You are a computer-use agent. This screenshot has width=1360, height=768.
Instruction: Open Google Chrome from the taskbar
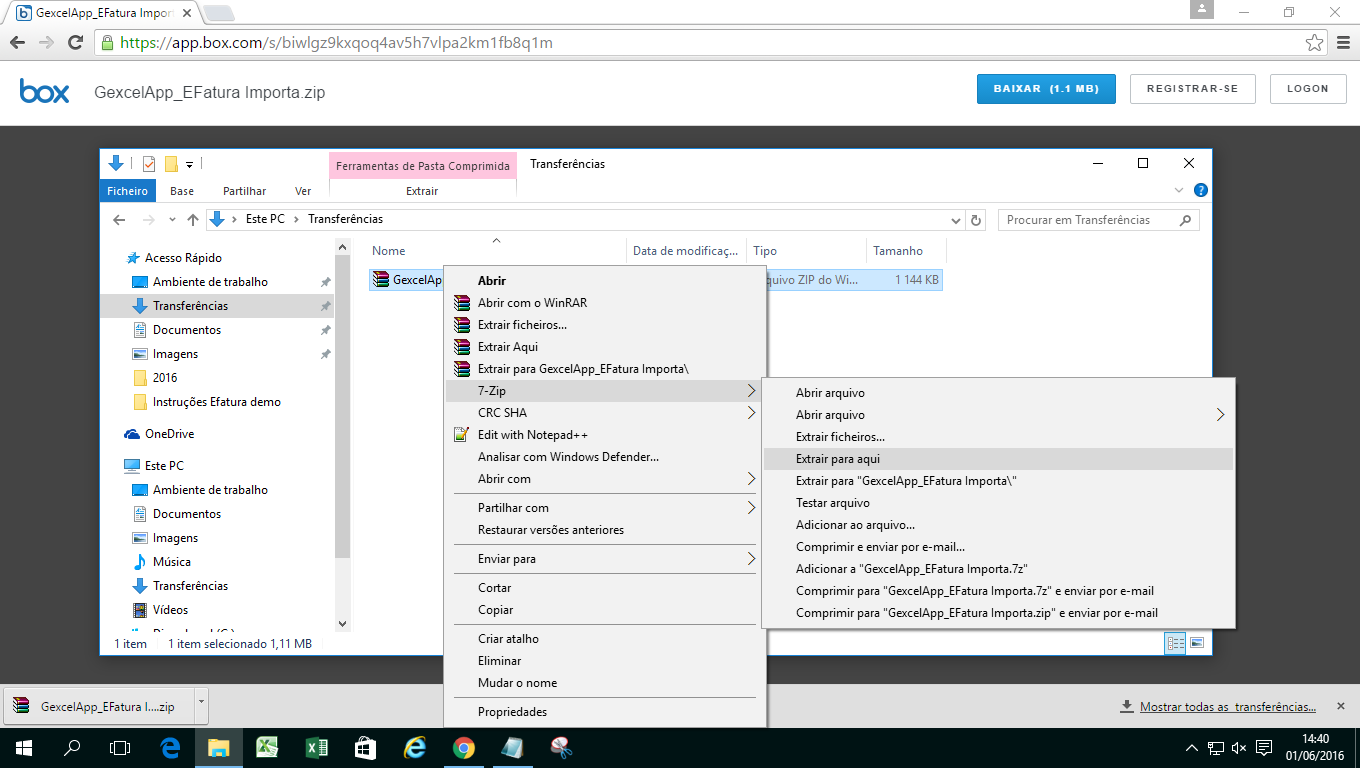463,747
